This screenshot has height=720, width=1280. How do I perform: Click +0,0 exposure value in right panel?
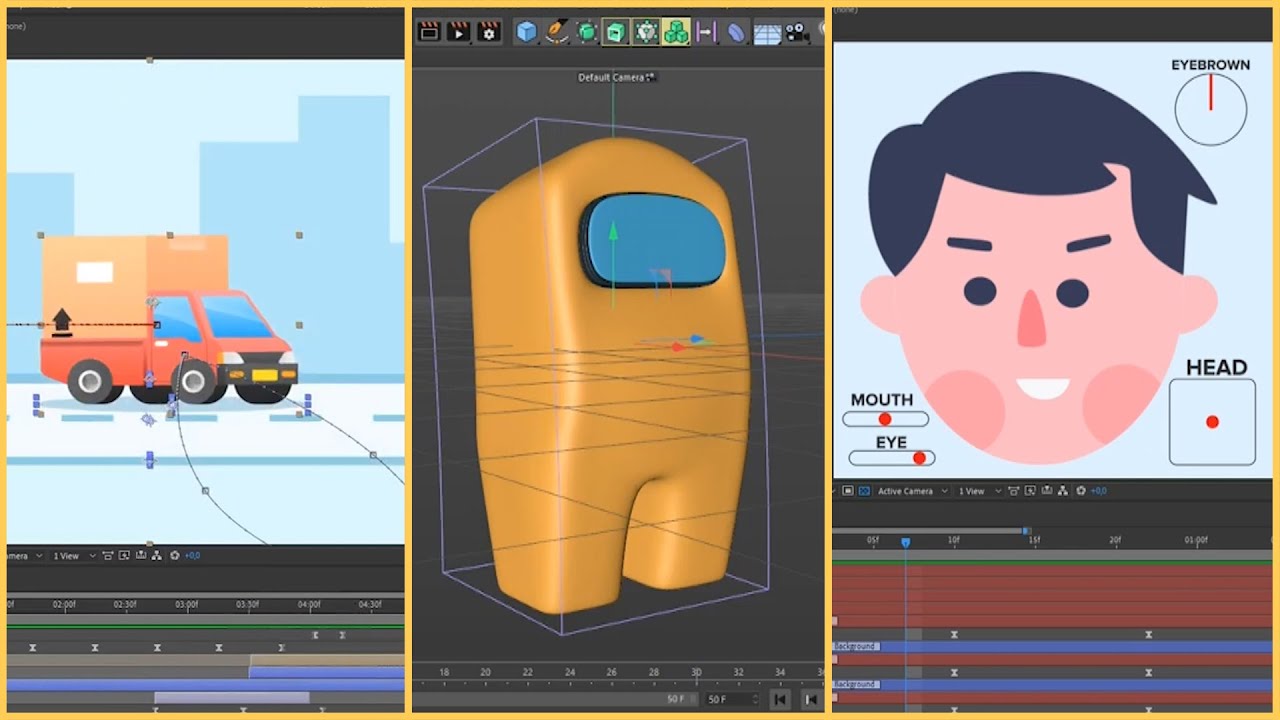tap(1099, 491)
